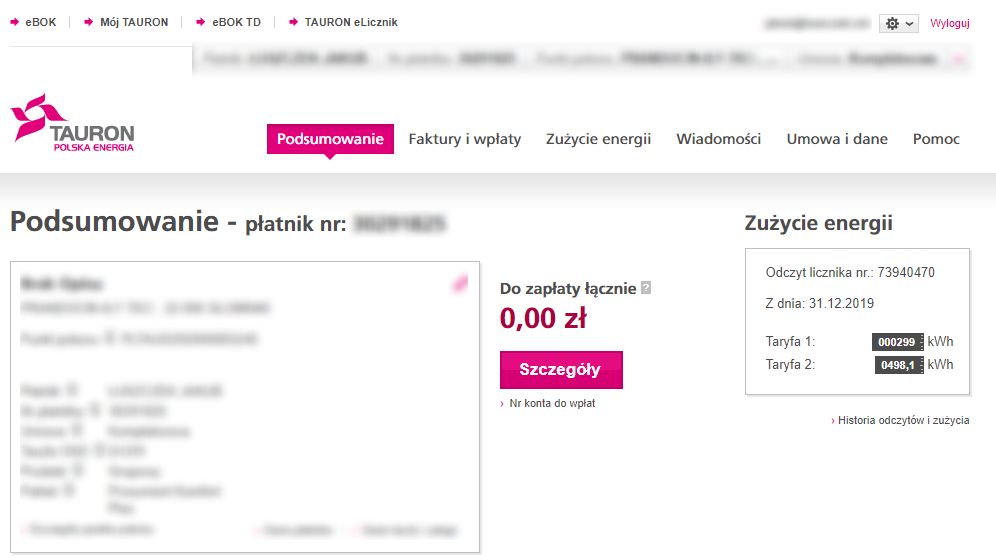Click the TAURON Polska Energia logo
Viewport: 996px width, 560px height.
[72, 124]
